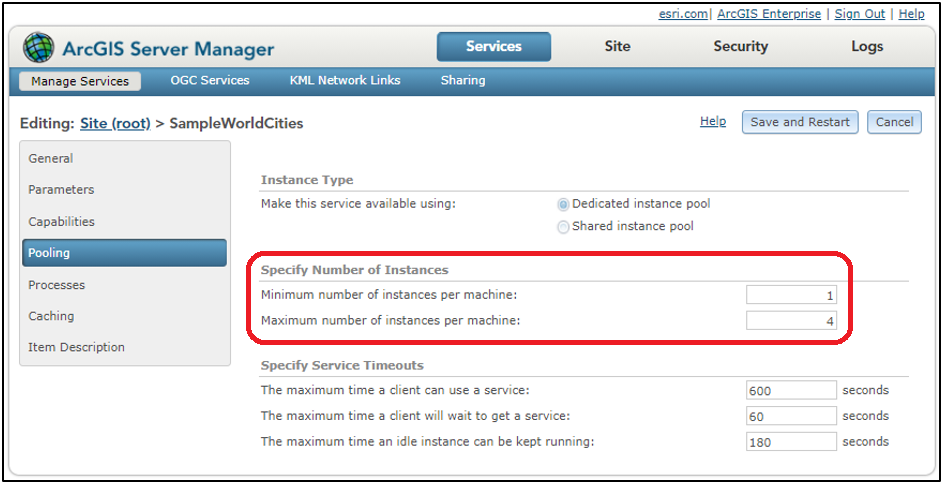Click the Maximum number of instances field
The height and width of the screenshot is (484, 943).
(791, 322)
